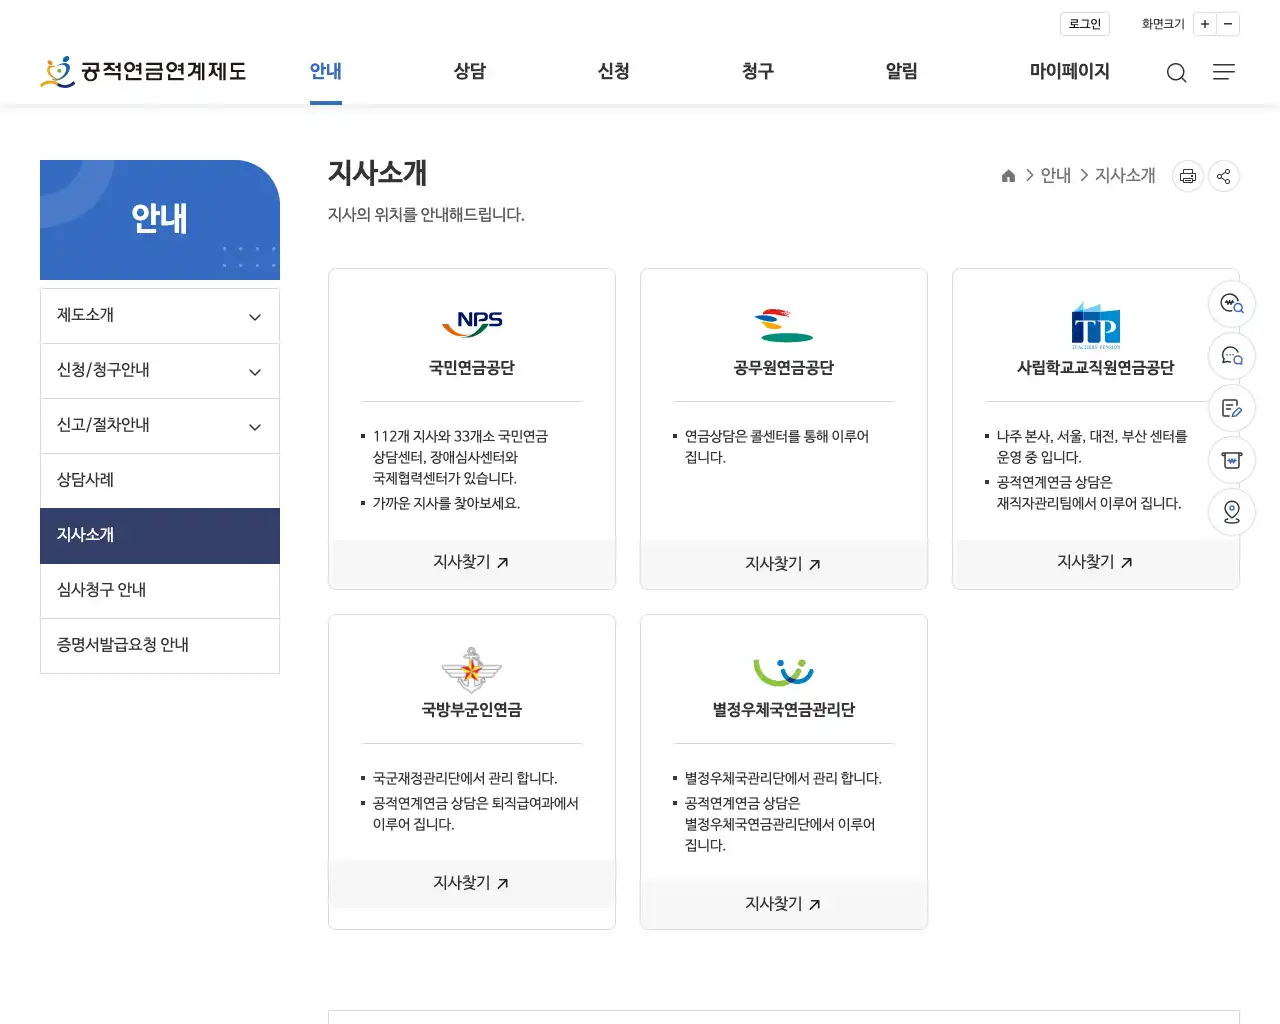Image resolution: width=1280 pixels, height=1024 pixels.
Task: Open branch locator via location pin icon
Action: pyautogui.click(x=1231, y=512)
